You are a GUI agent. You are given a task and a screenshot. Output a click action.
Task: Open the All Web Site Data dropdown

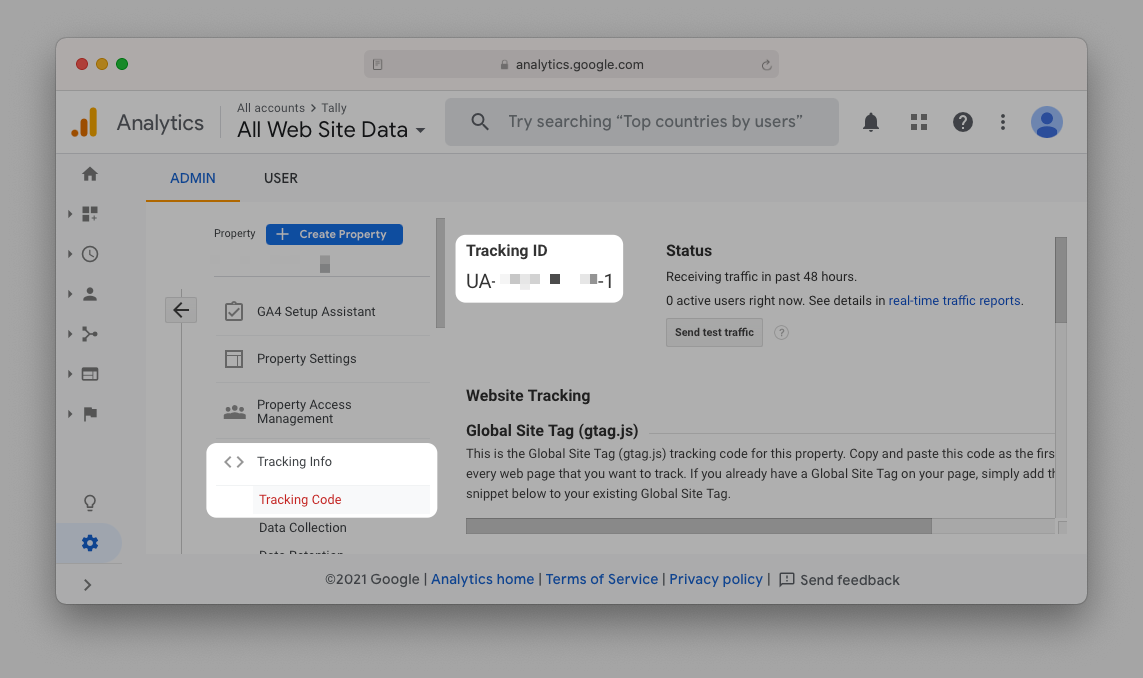pyautogui.click(x=331, y=130)
